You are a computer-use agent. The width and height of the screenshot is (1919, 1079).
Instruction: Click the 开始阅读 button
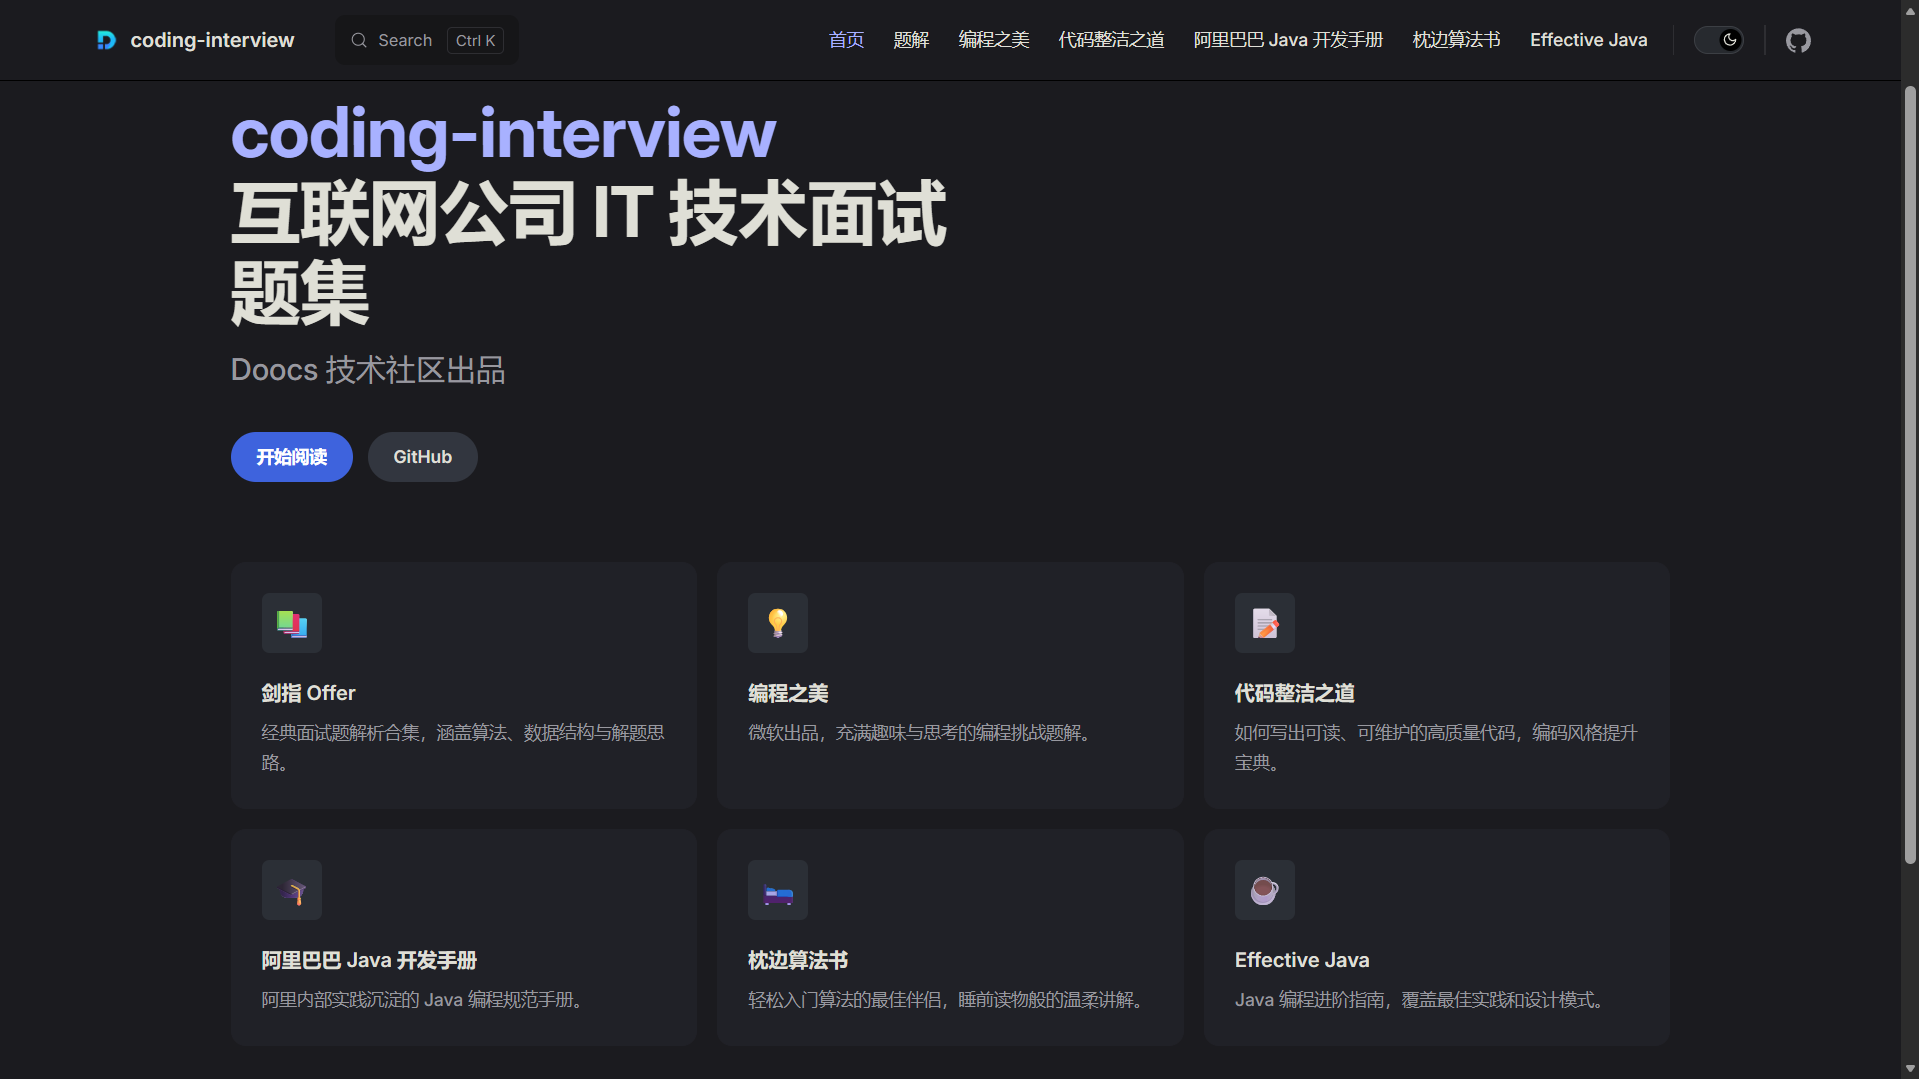[x=291, y=457]
